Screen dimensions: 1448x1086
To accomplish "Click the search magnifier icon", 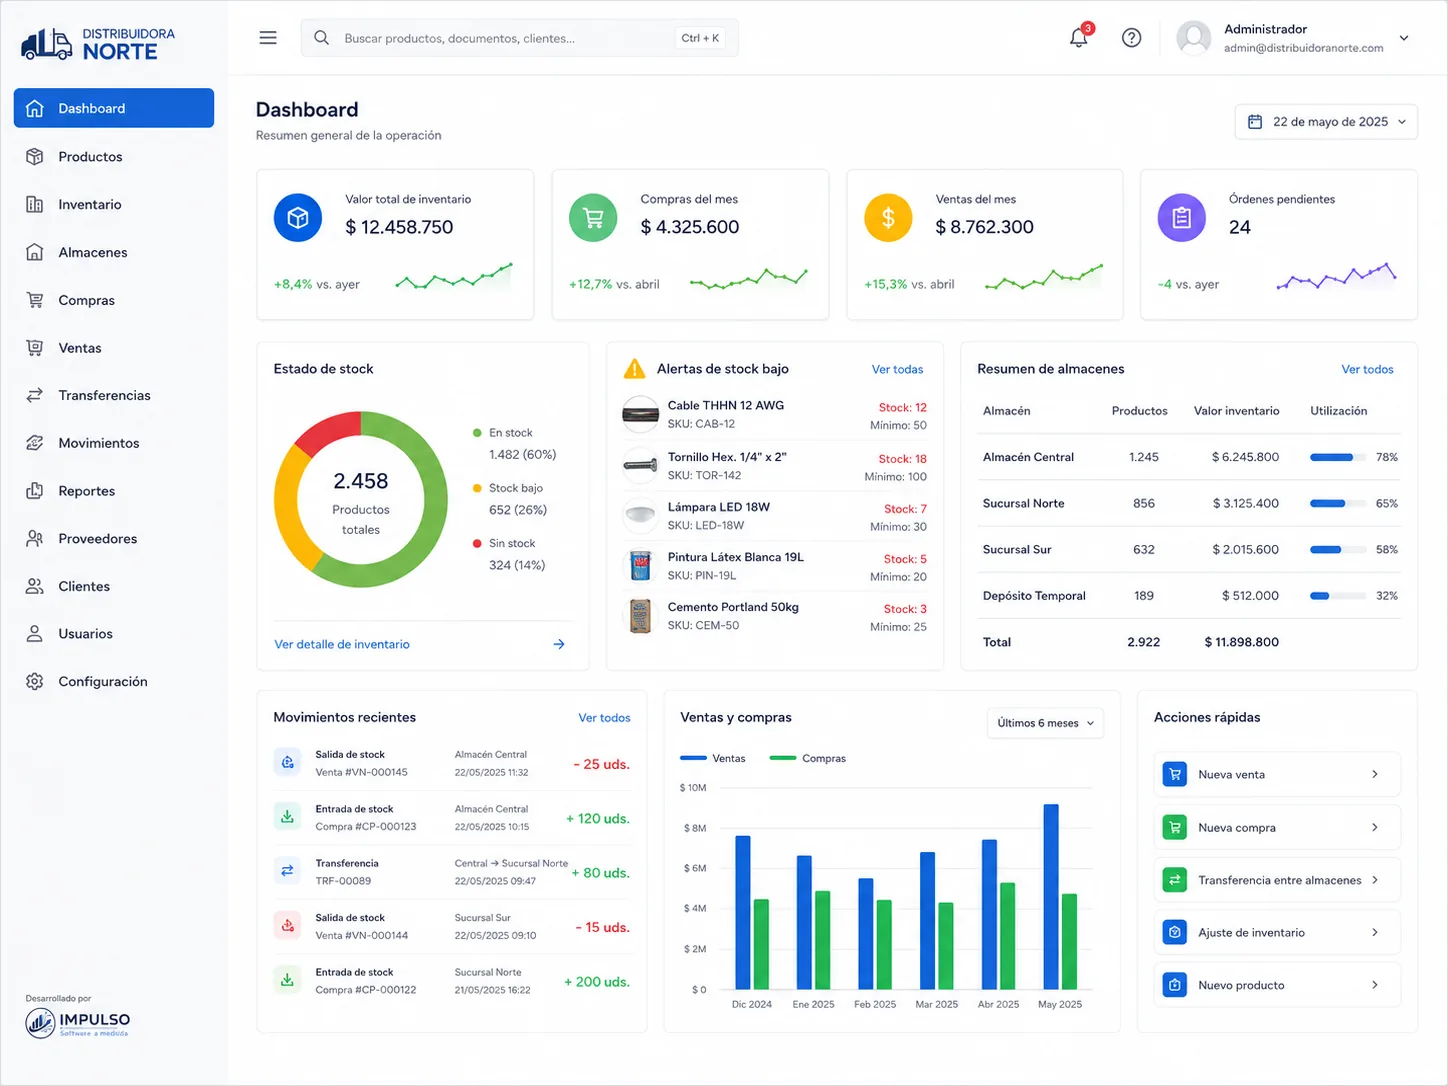I will [x=321, y=38].
